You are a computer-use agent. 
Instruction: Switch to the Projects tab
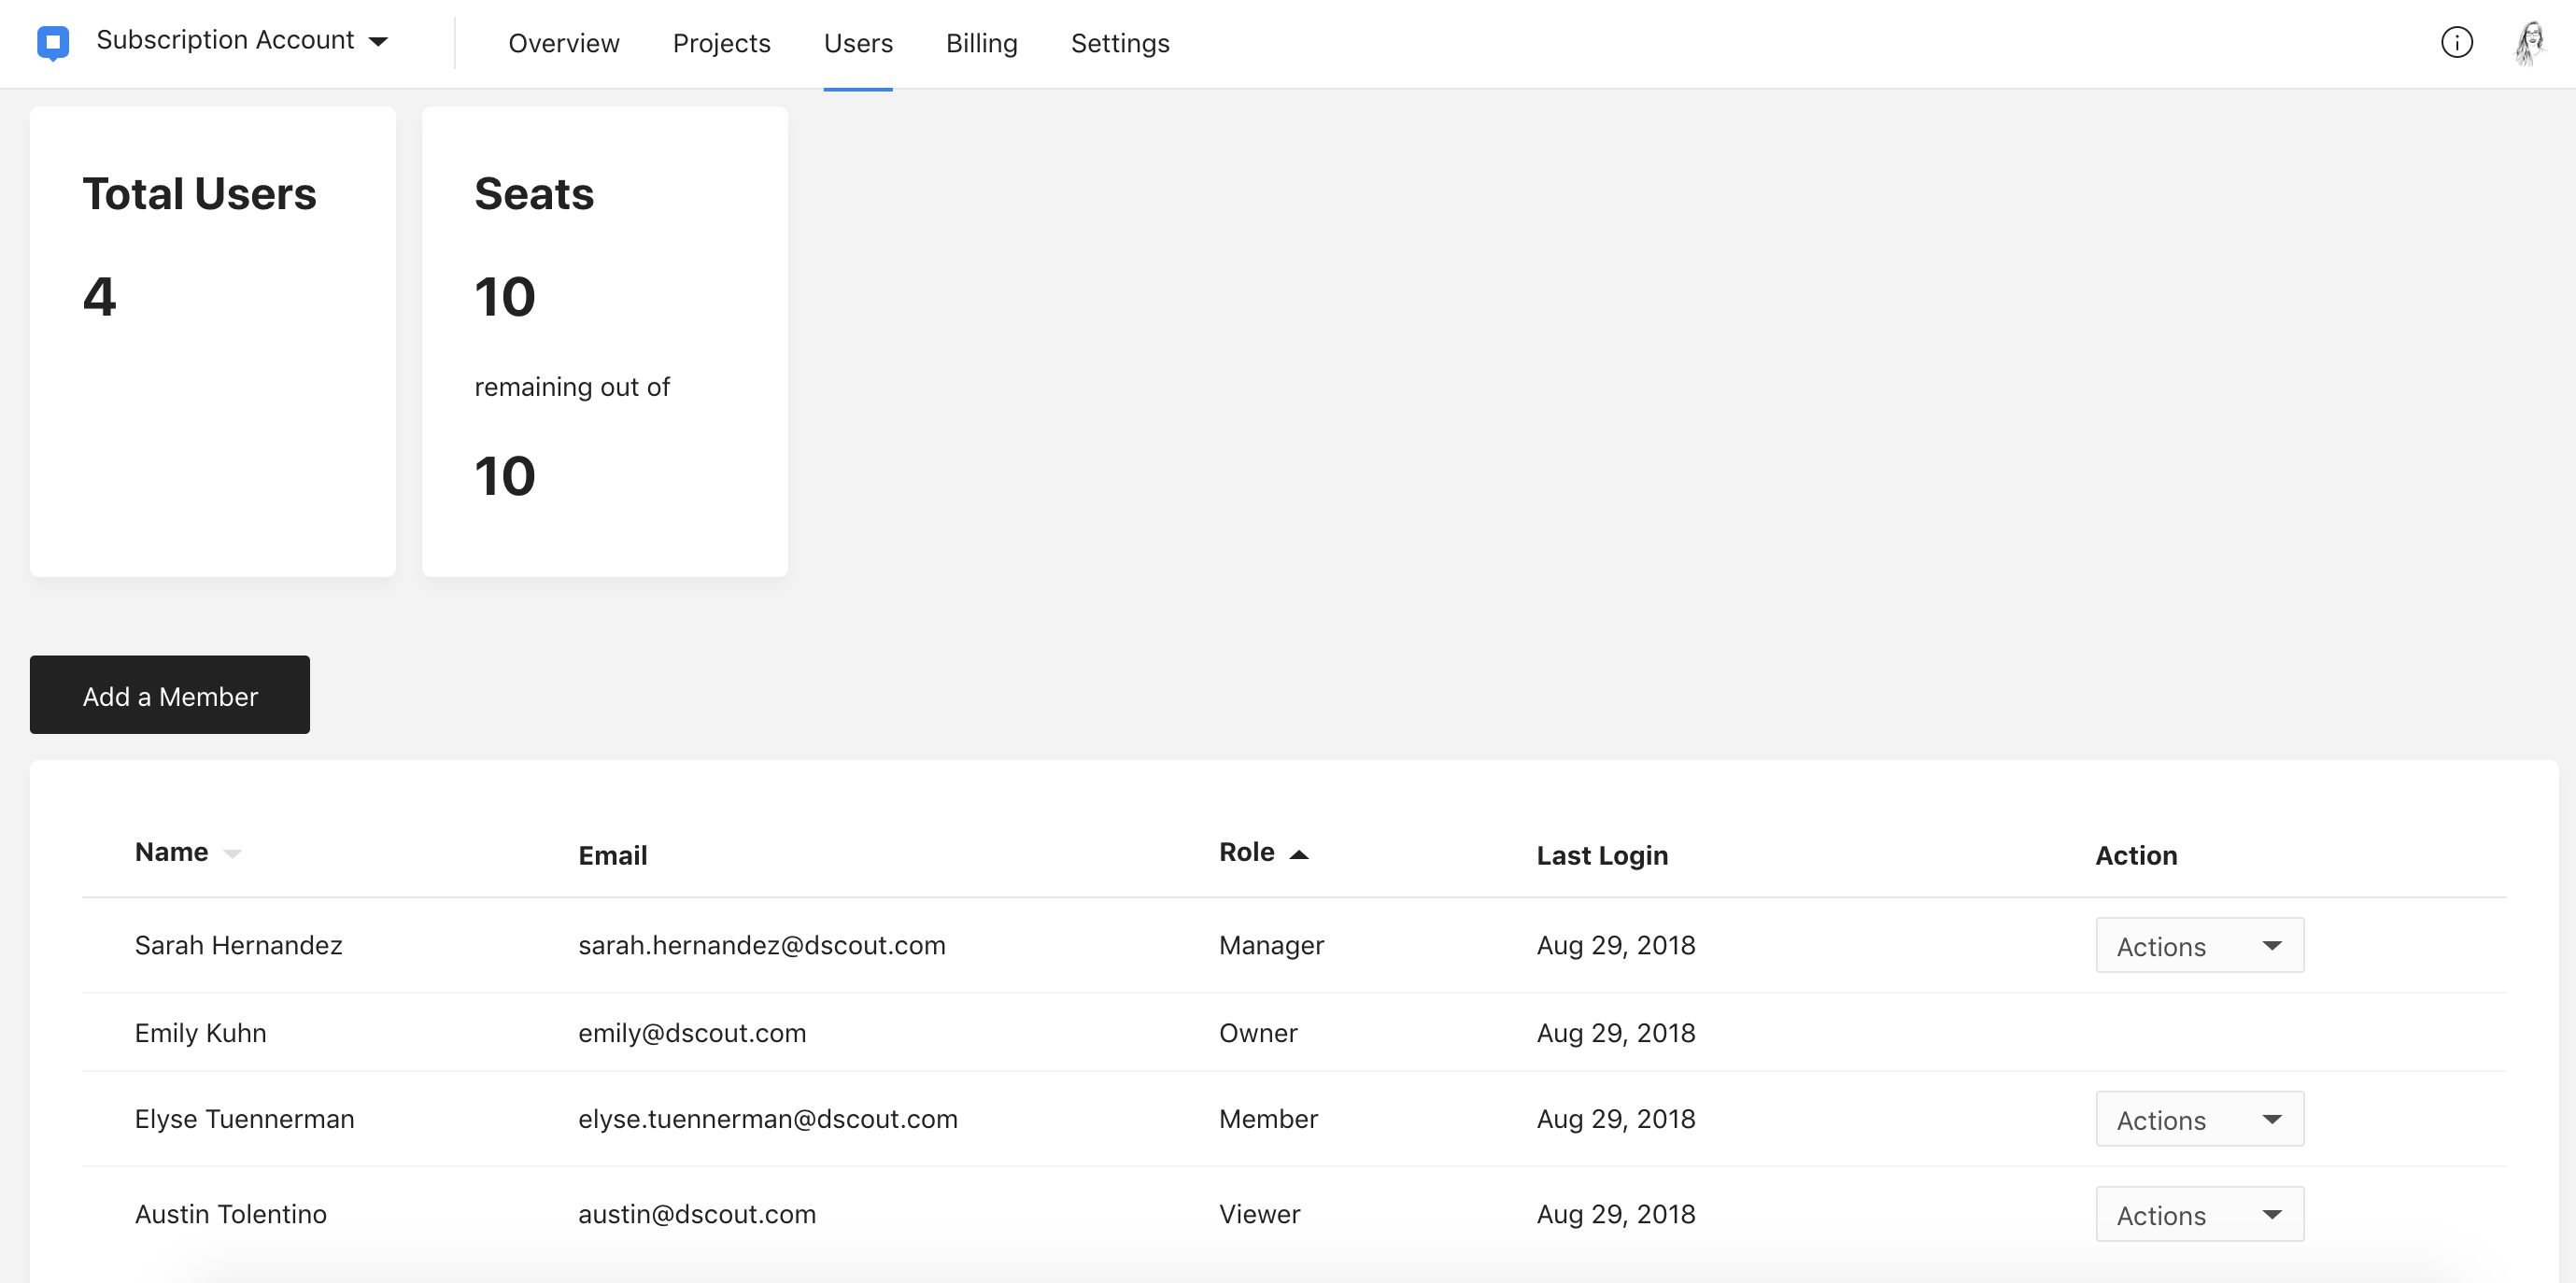point(721,43)
